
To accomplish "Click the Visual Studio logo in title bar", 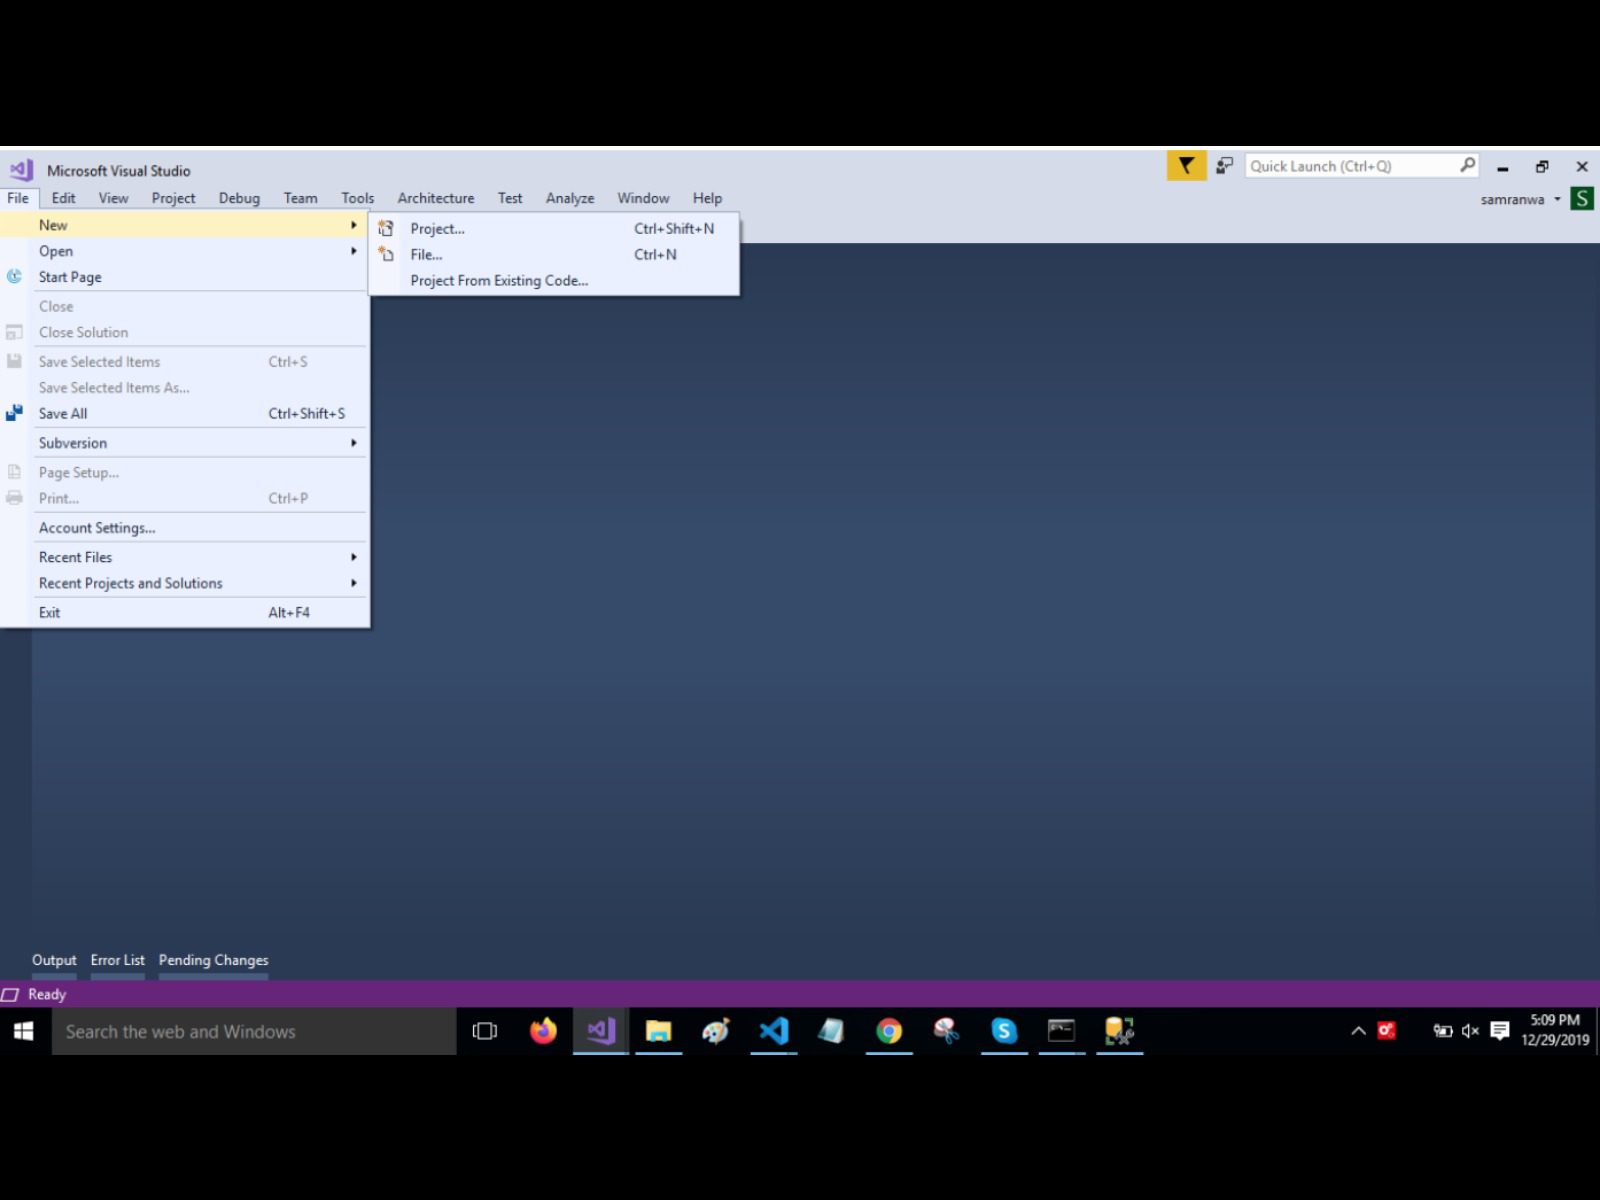I will (22, 170).
